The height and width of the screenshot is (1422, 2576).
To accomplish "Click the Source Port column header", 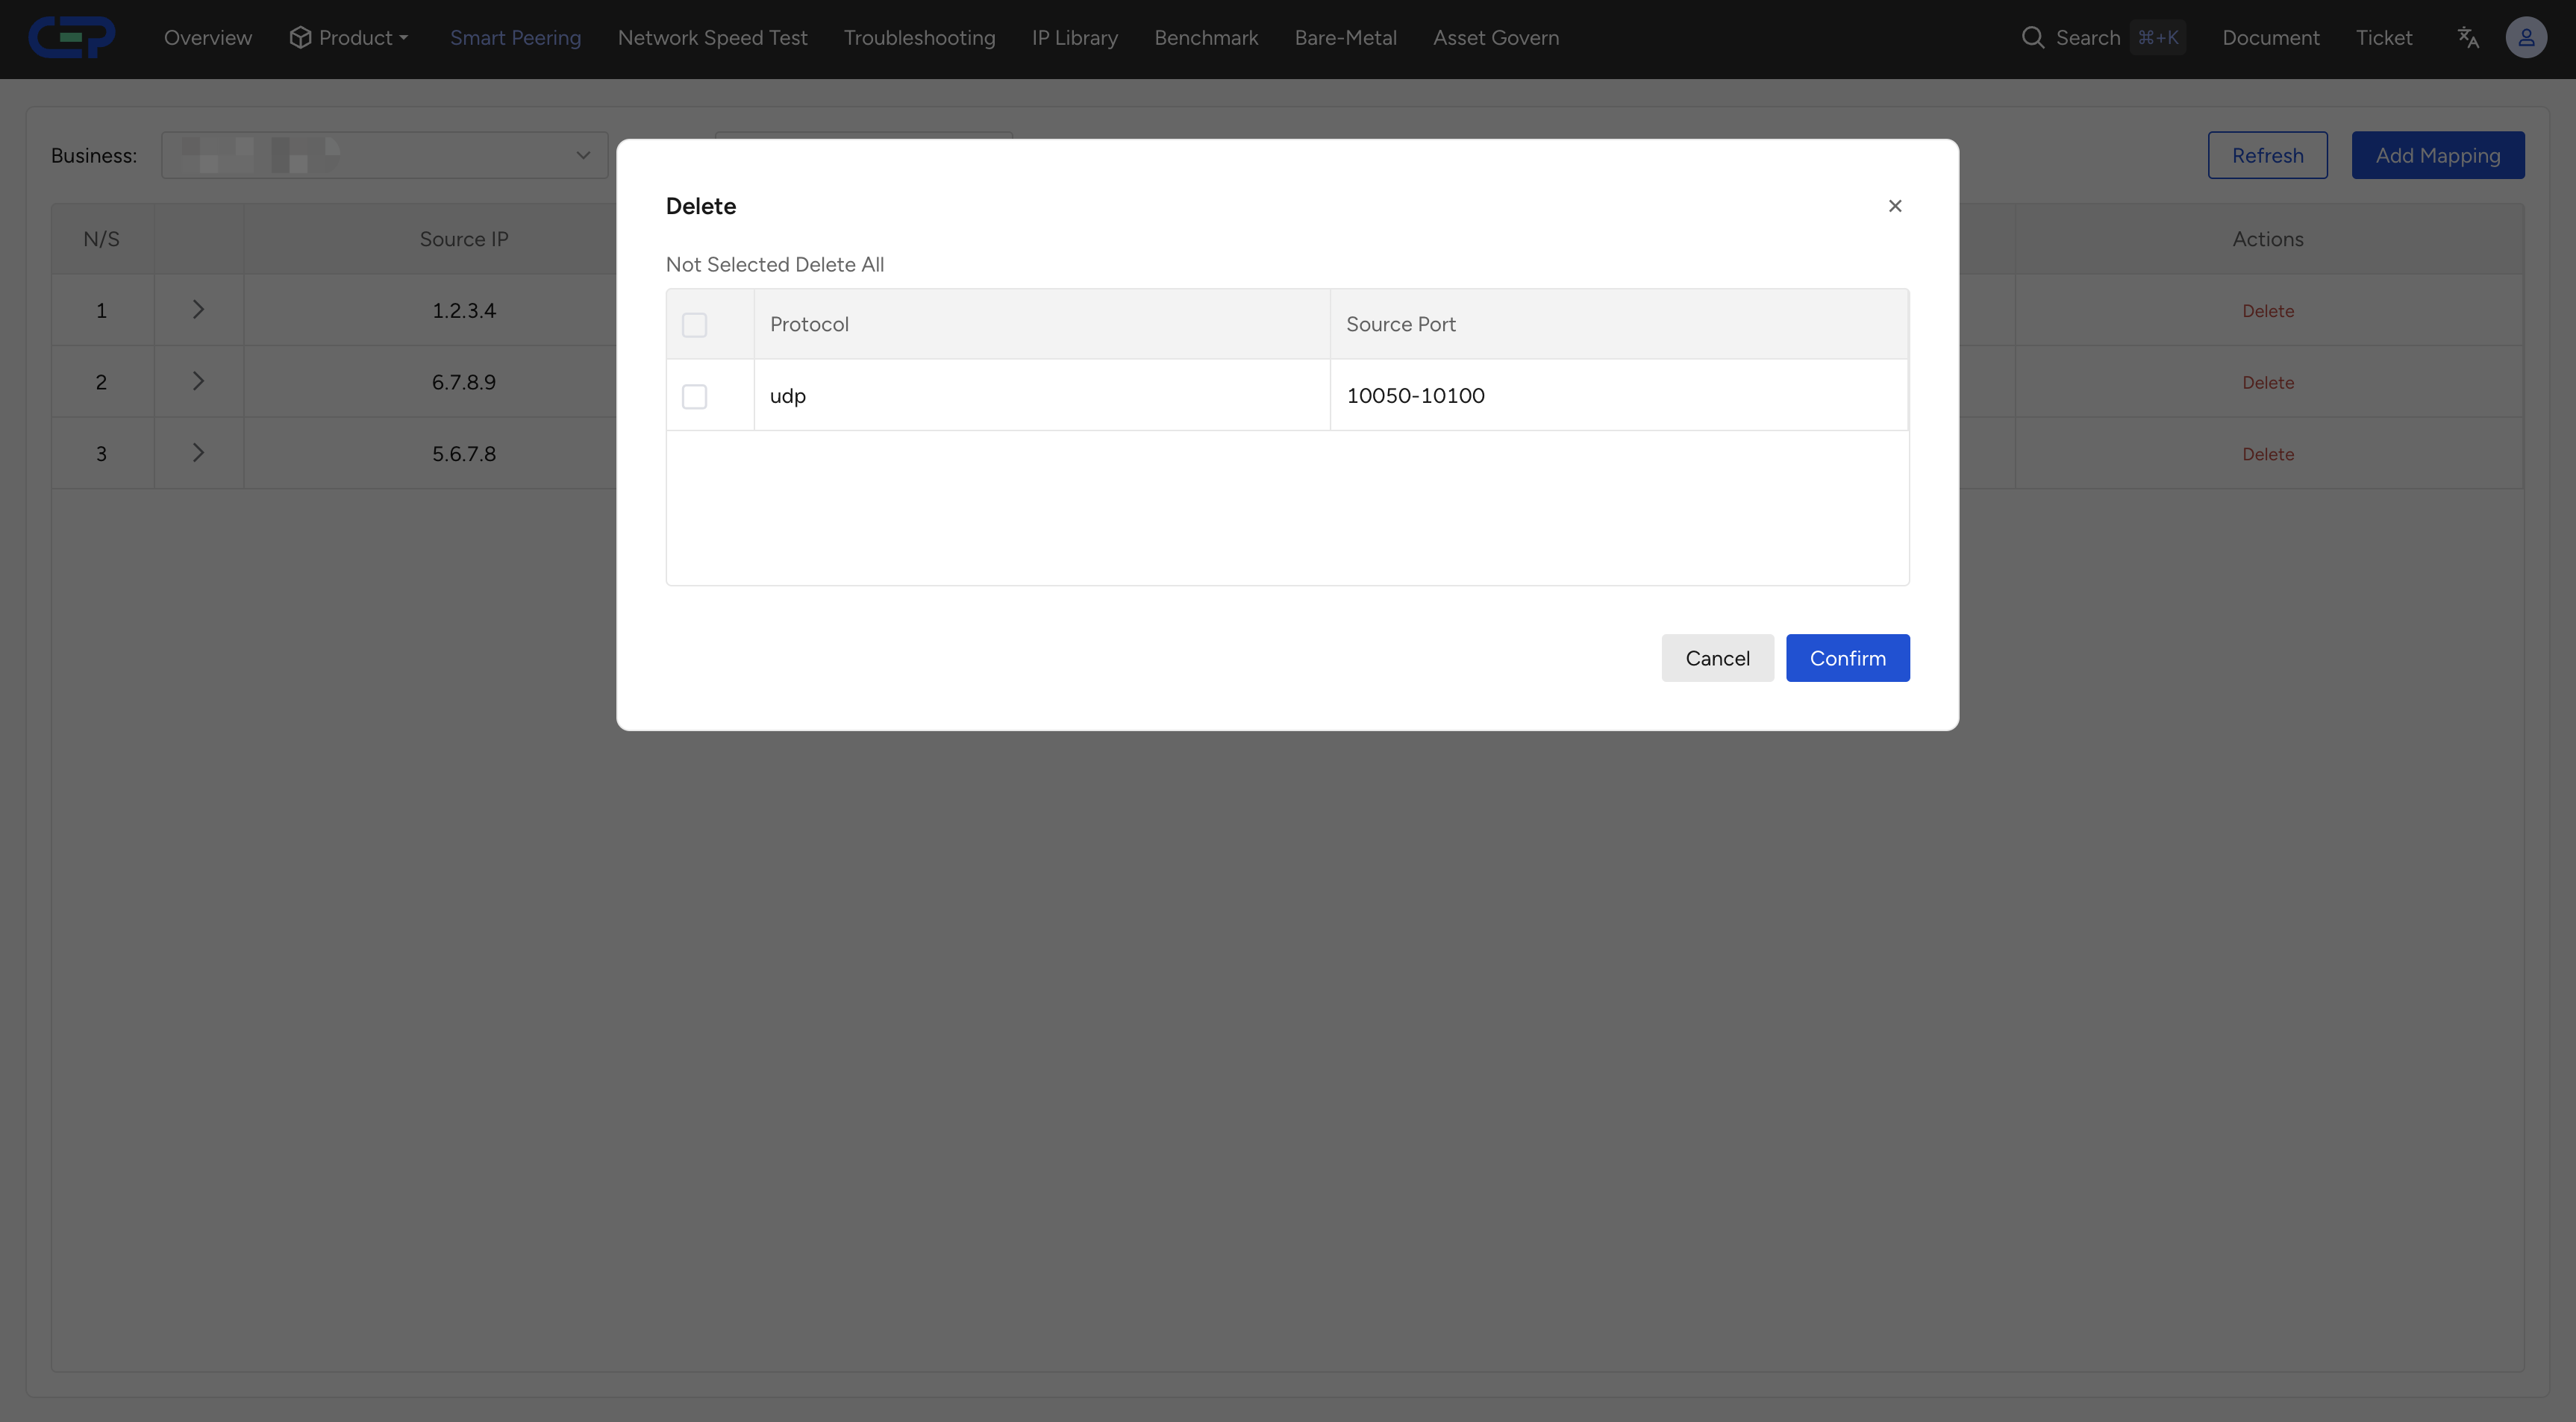I will click(x=1619, y=324).
